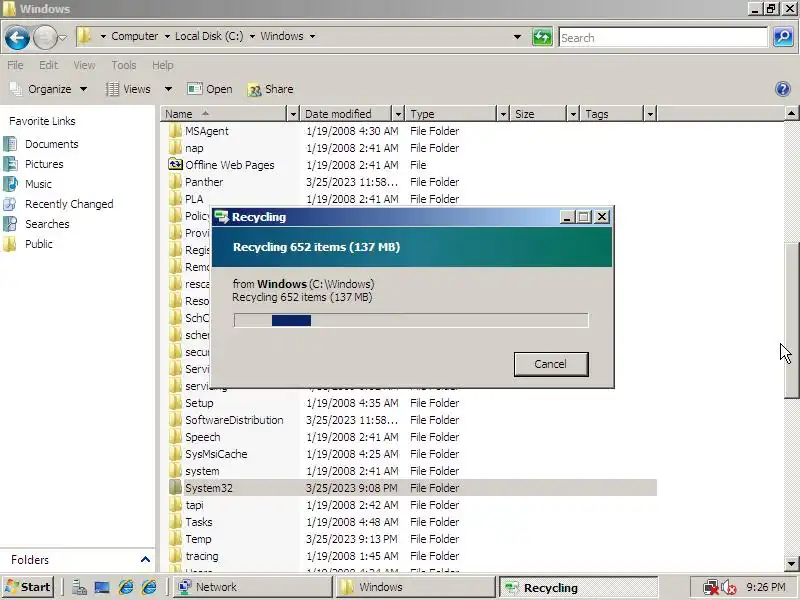This screenshot has height=600, width=800.
Task: Click the vertical scrollbar down arrow
Action: pyautogui.click(x=791, y=563)
